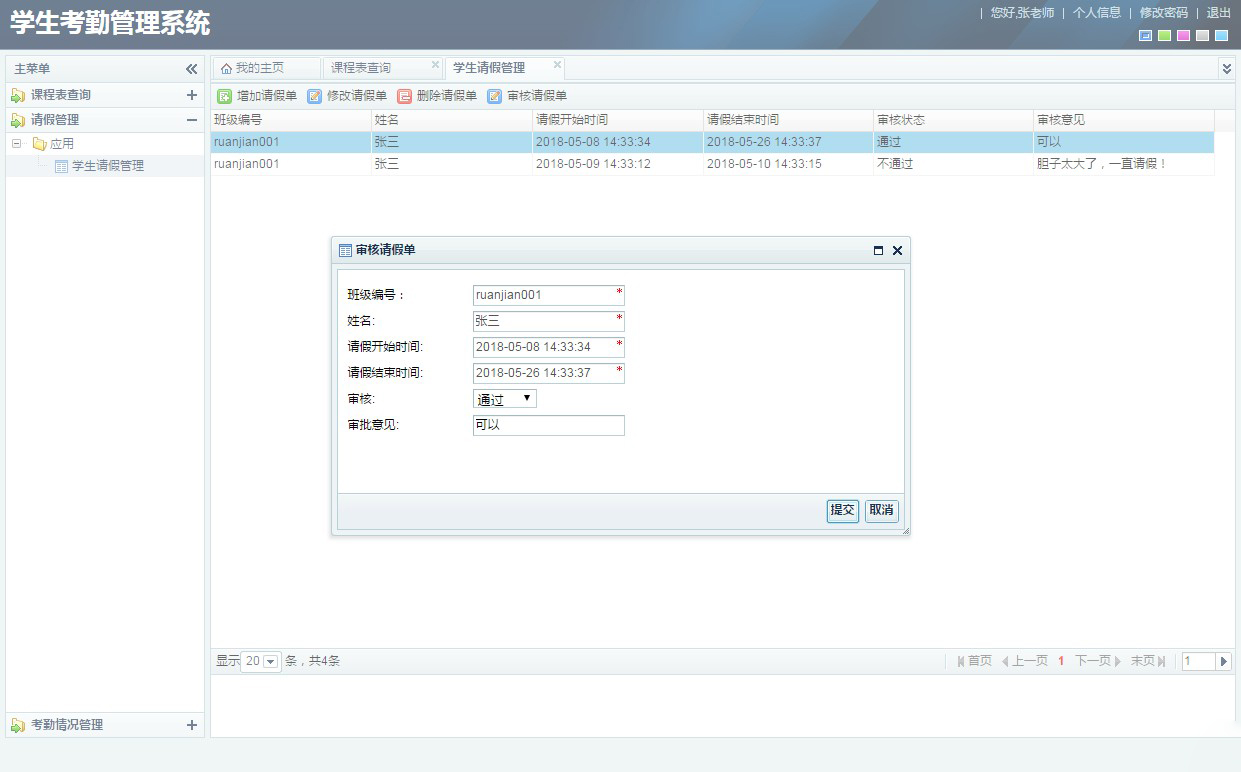Click the 增加请假单 add icon
This screenshot has height=772, width=1241.
click(225, 96)
